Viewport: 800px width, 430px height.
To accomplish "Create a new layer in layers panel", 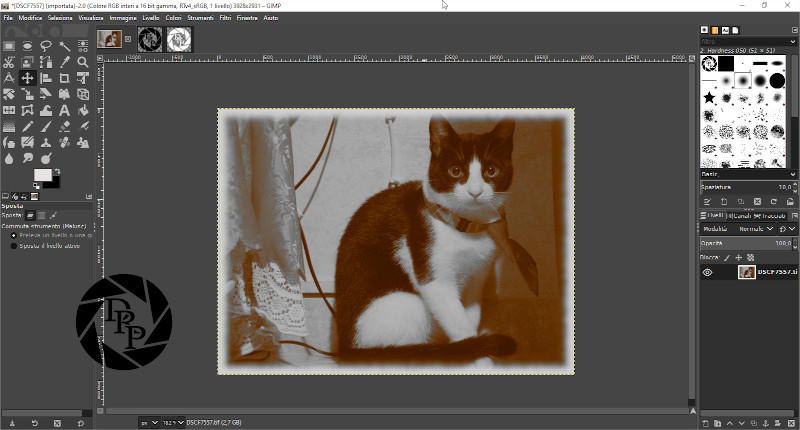I will tap(706, 423).
